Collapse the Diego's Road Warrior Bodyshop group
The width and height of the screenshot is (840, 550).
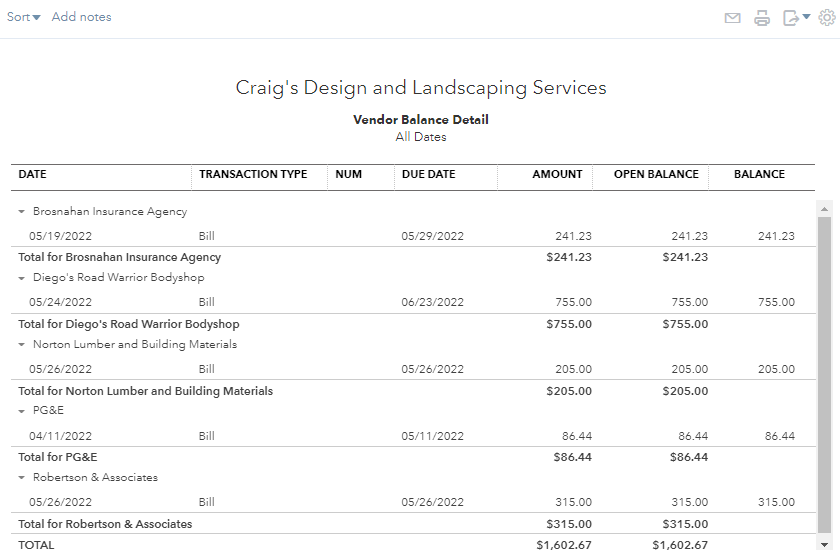click(21, 278)
